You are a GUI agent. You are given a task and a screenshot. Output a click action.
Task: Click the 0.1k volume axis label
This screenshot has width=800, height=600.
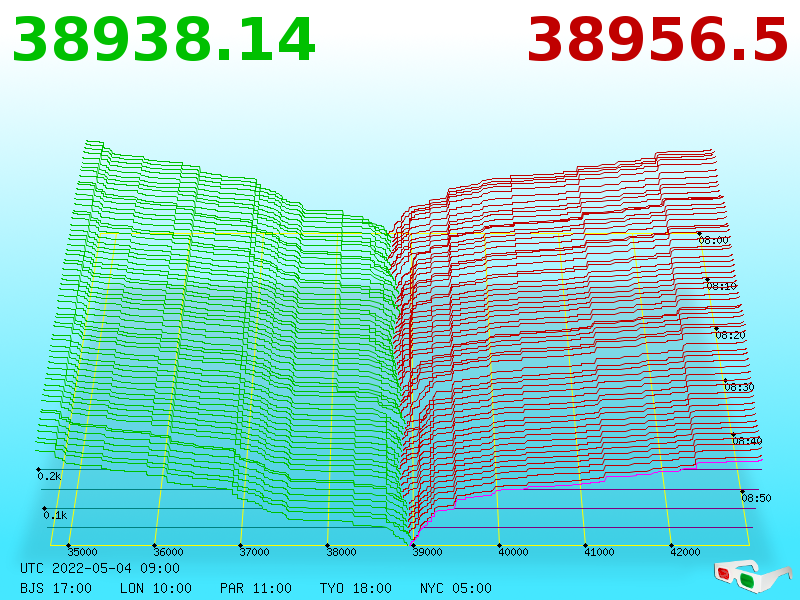pyautogui.click(x=55, y=515)
